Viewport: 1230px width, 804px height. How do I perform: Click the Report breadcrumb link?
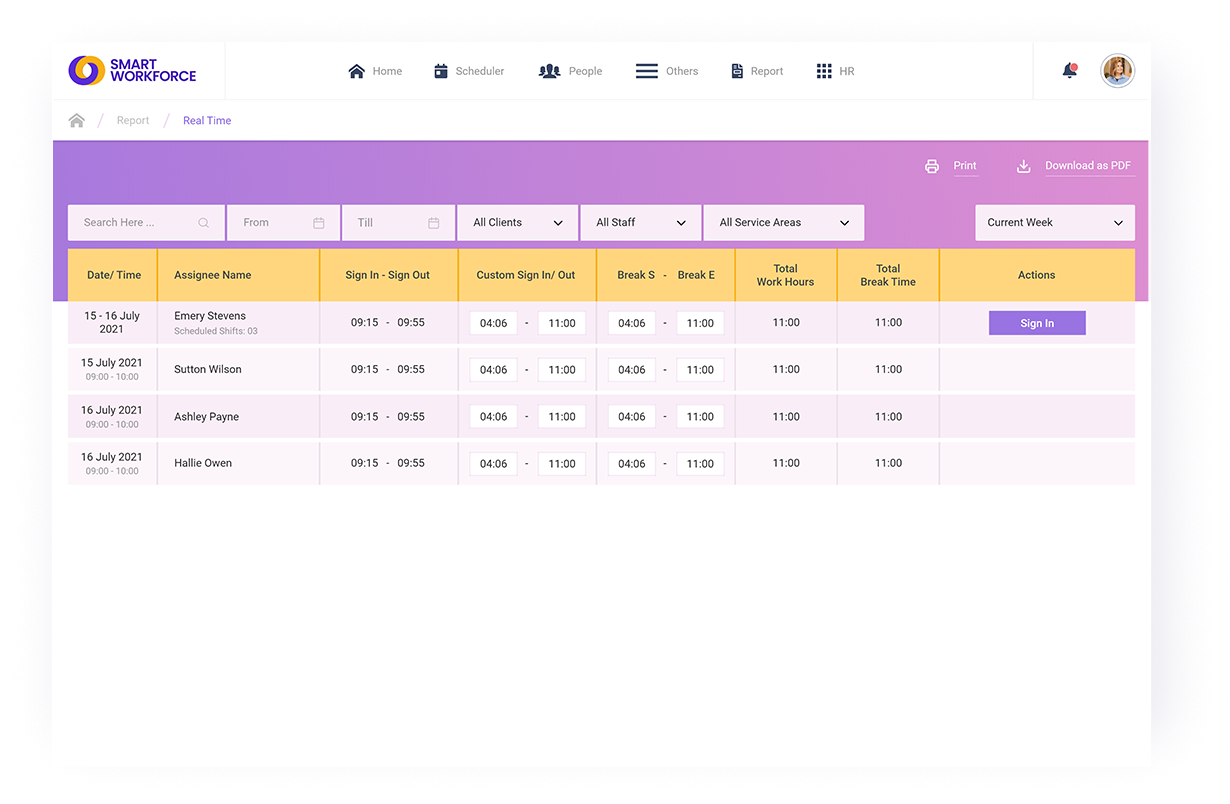(133, 121)
